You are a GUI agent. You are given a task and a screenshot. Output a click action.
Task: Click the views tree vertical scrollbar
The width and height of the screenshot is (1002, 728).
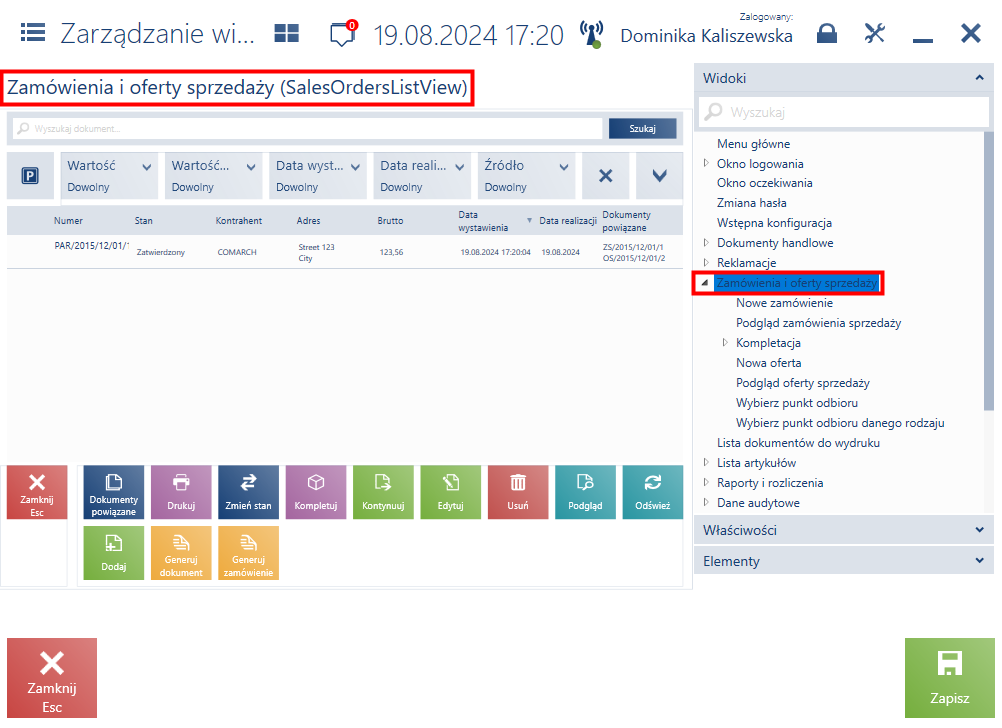point(989,272)
